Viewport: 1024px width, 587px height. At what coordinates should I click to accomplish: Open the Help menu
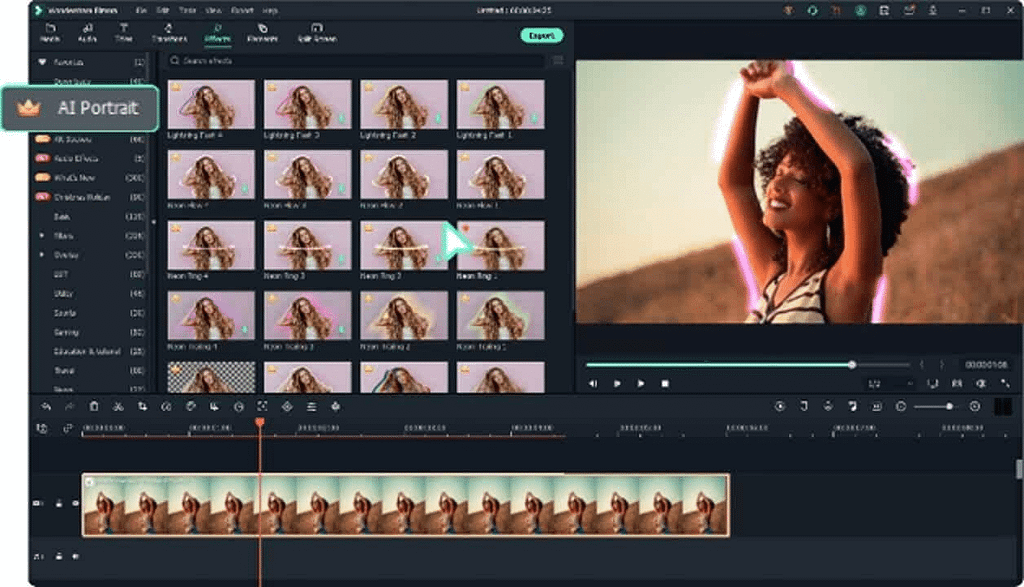pyautogui.click(x=270, y=10)
